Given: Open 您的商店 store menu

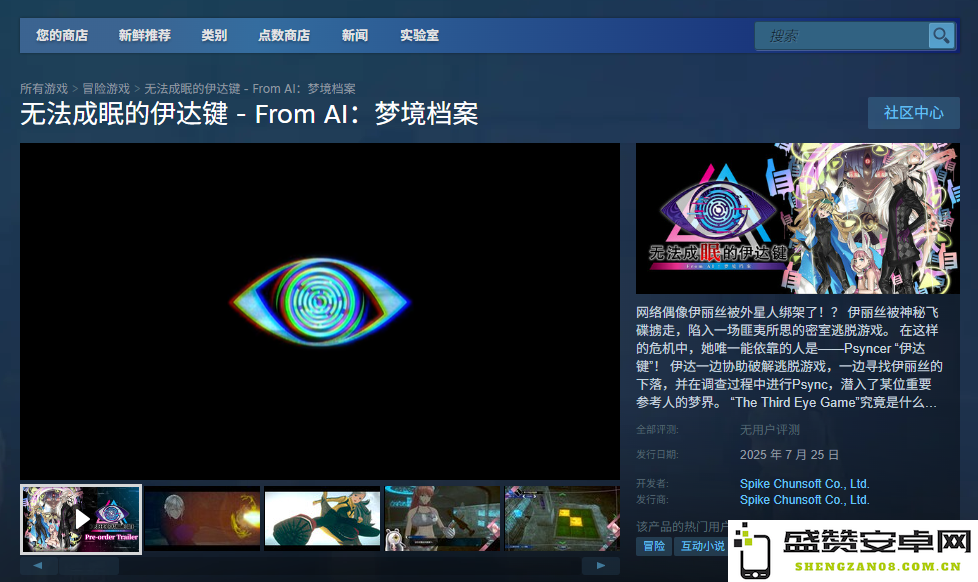Looking at the screenshot, I should tap(62, 36).
